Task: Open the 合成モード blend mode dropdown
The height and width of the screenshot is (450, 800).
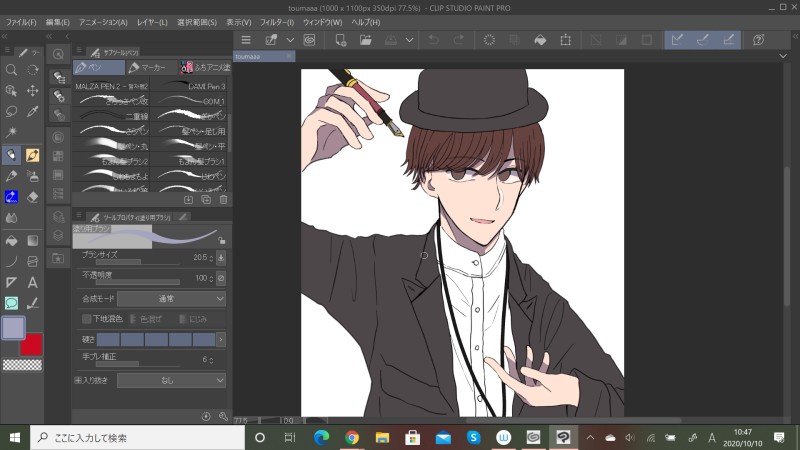Action: pyautogui.click(x=171, y=298)
